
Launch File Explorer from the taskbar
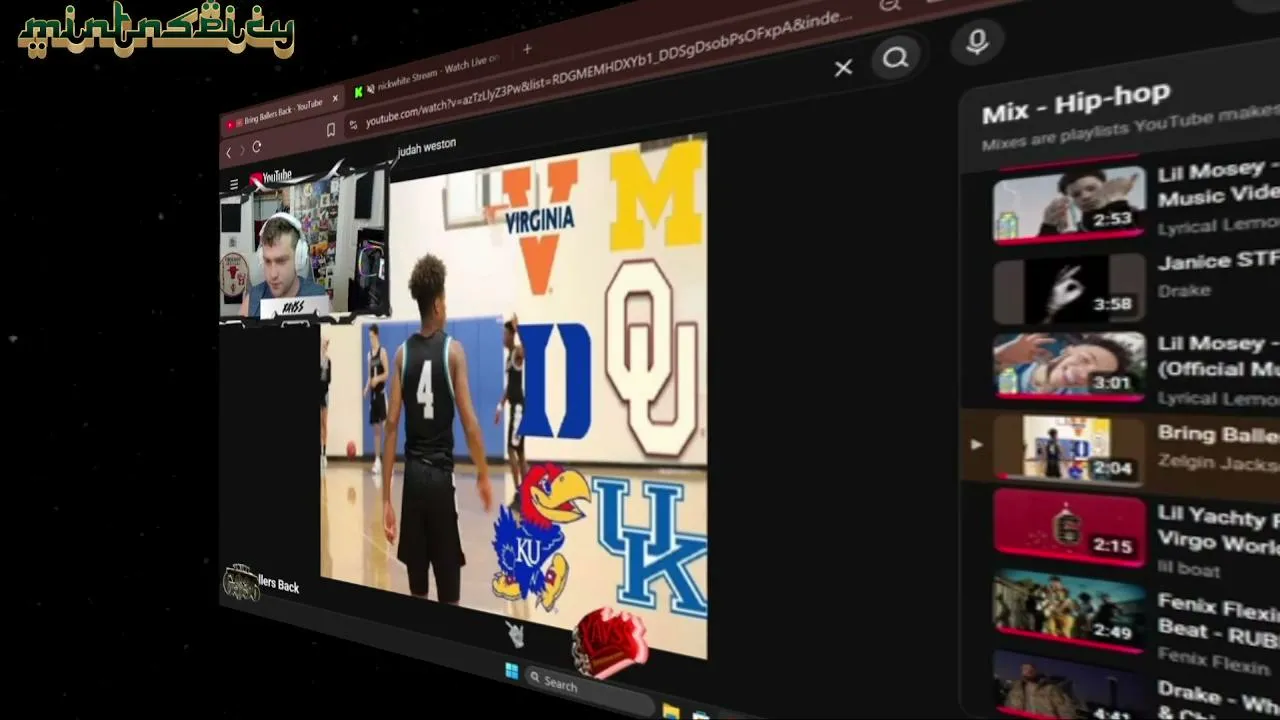[x=670, y=711]
